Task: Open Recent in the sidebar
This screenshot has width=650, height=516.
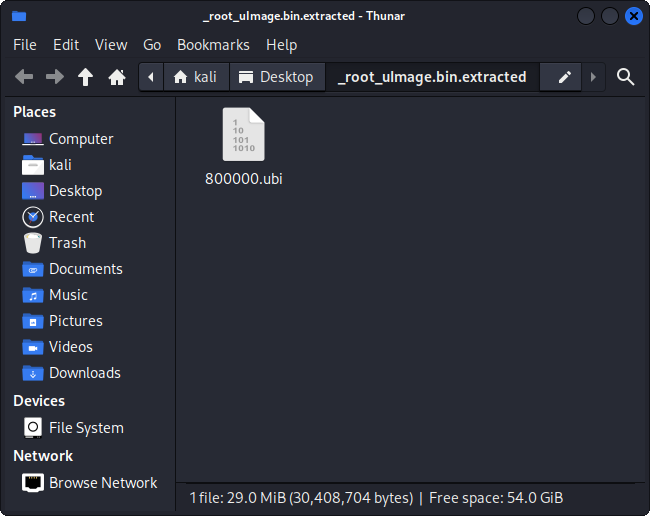Action: point(71,217)
